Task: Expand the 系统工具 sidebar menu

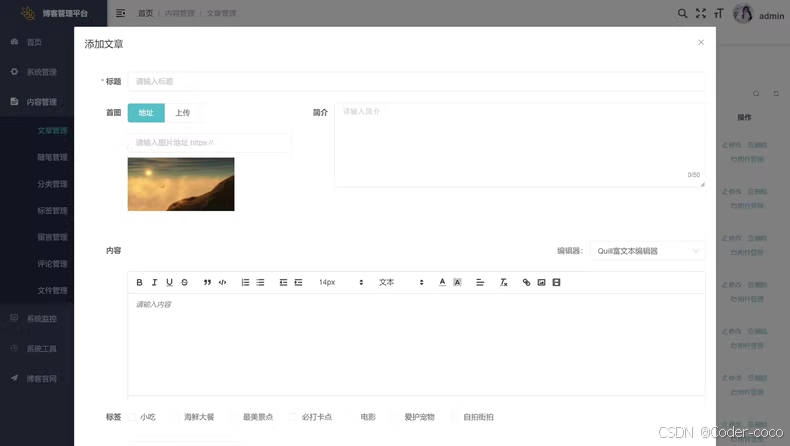Action: tap(37, 349)
